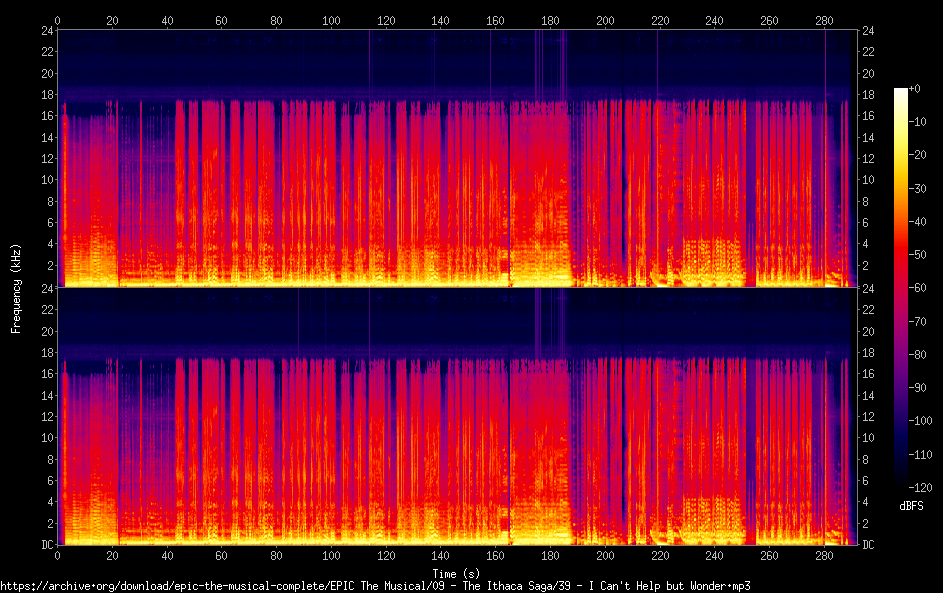
Task: Select the +0 label atop the color scale
Action: pos(915,89)
